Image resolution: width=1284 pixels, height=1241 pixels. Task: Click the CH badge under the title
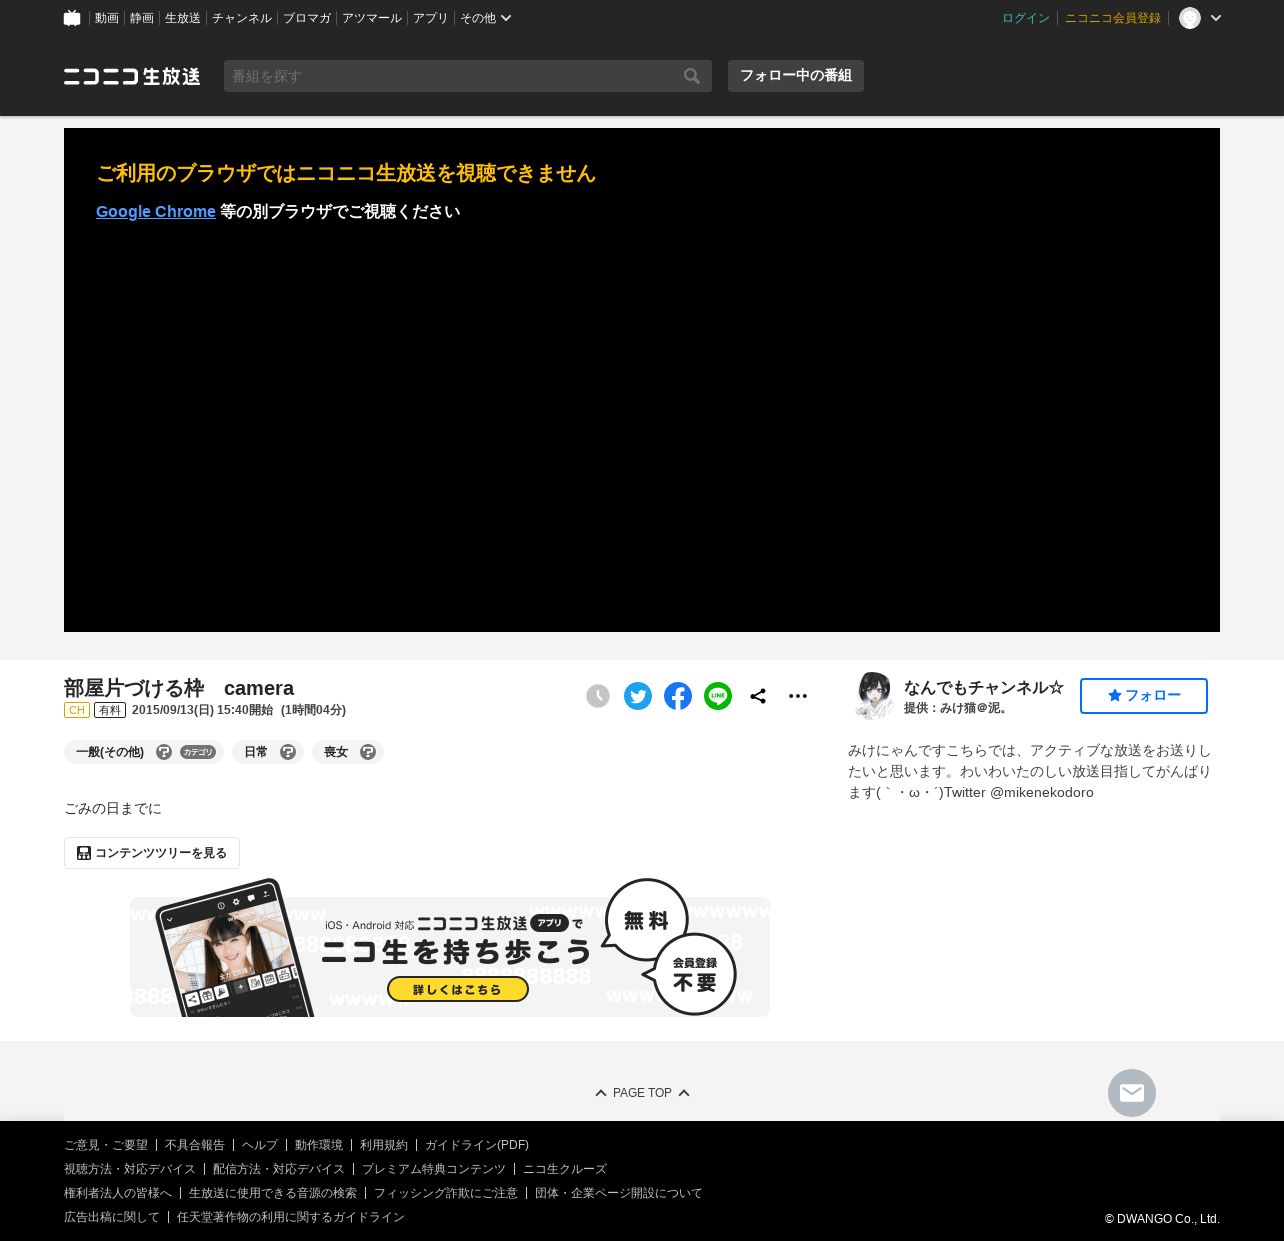point(77,710)
